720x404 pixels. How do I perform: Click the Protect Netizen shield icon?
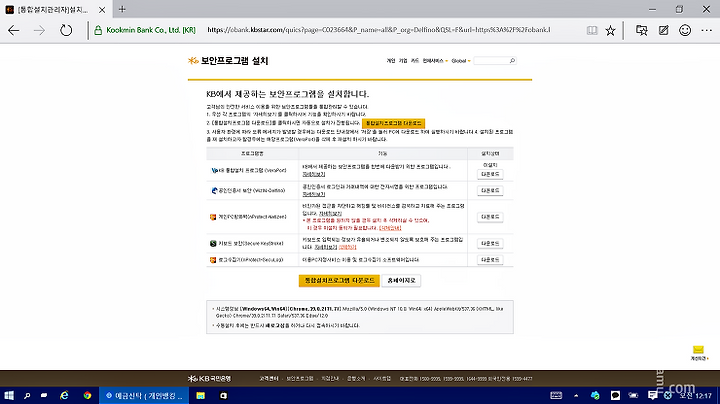click(213, 217)
